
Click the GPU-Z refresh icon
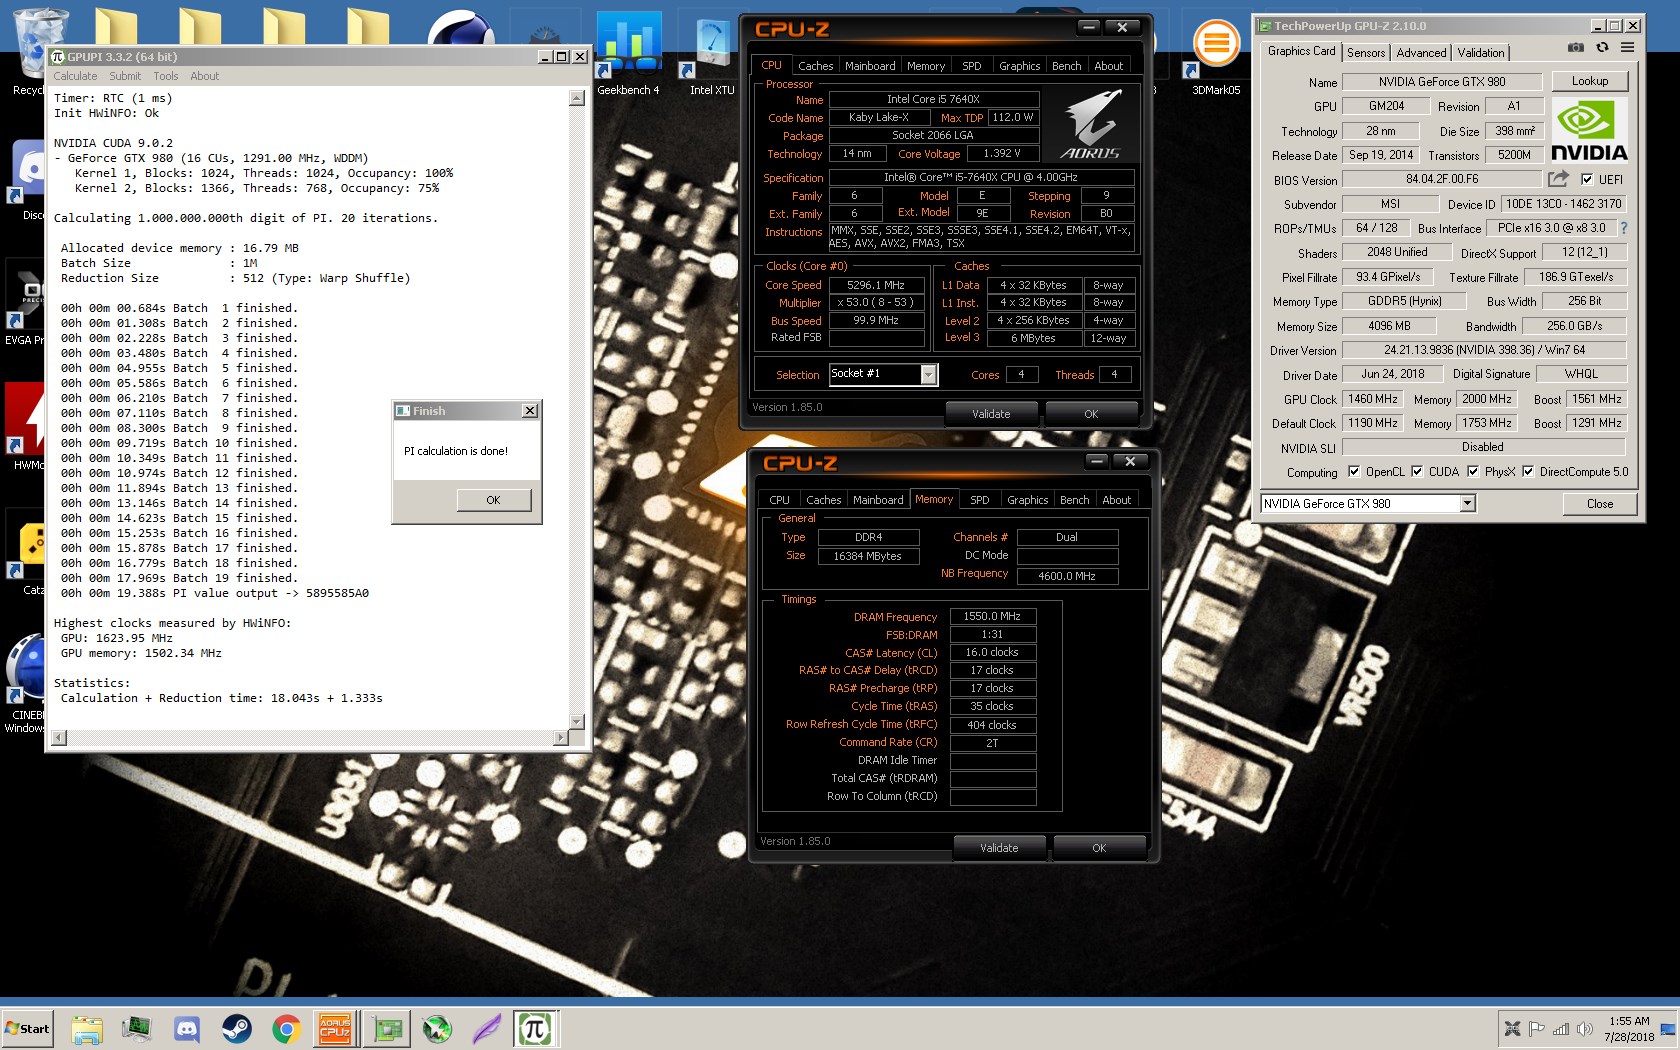pyautogui.click(x=1602, y=47)
